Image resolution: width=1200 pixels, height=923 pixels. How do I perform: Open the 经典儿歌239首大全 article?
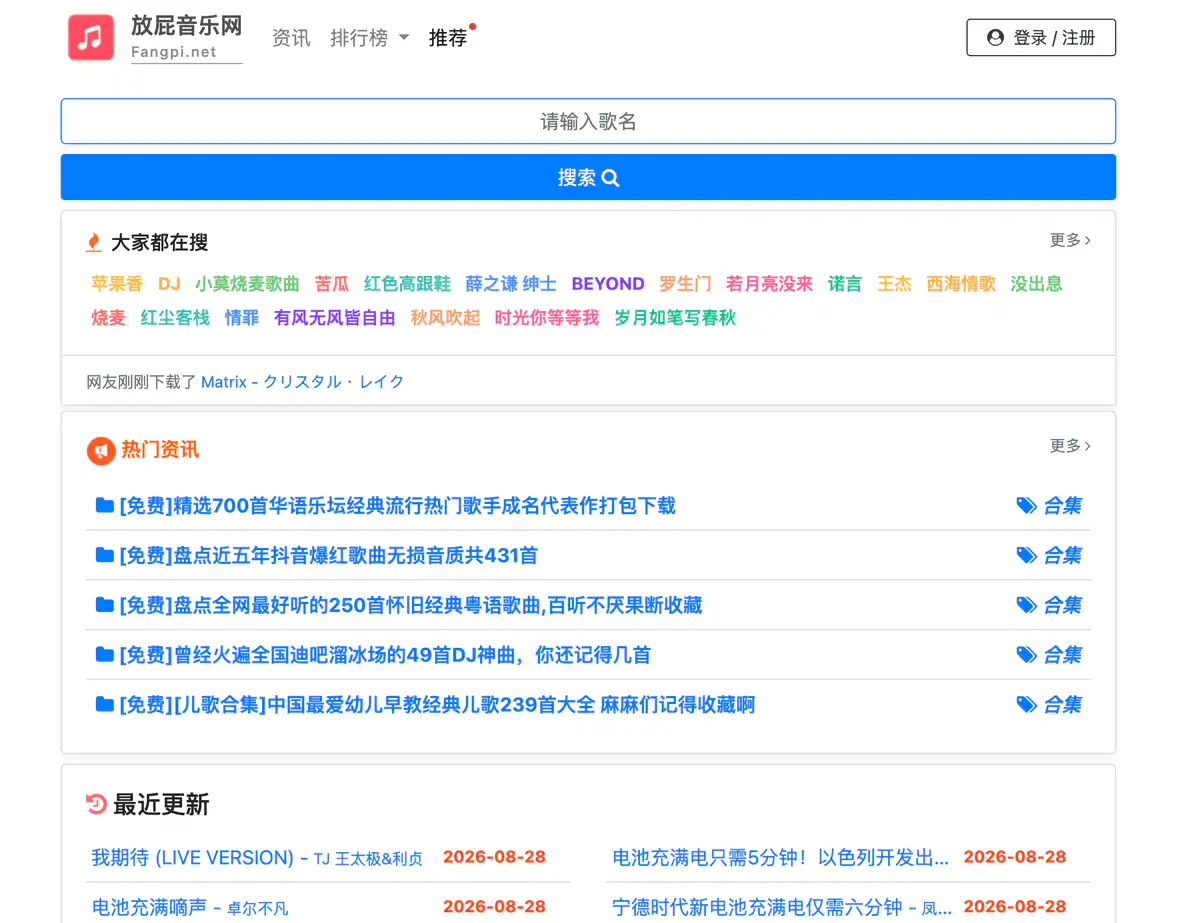coord(437,706)
